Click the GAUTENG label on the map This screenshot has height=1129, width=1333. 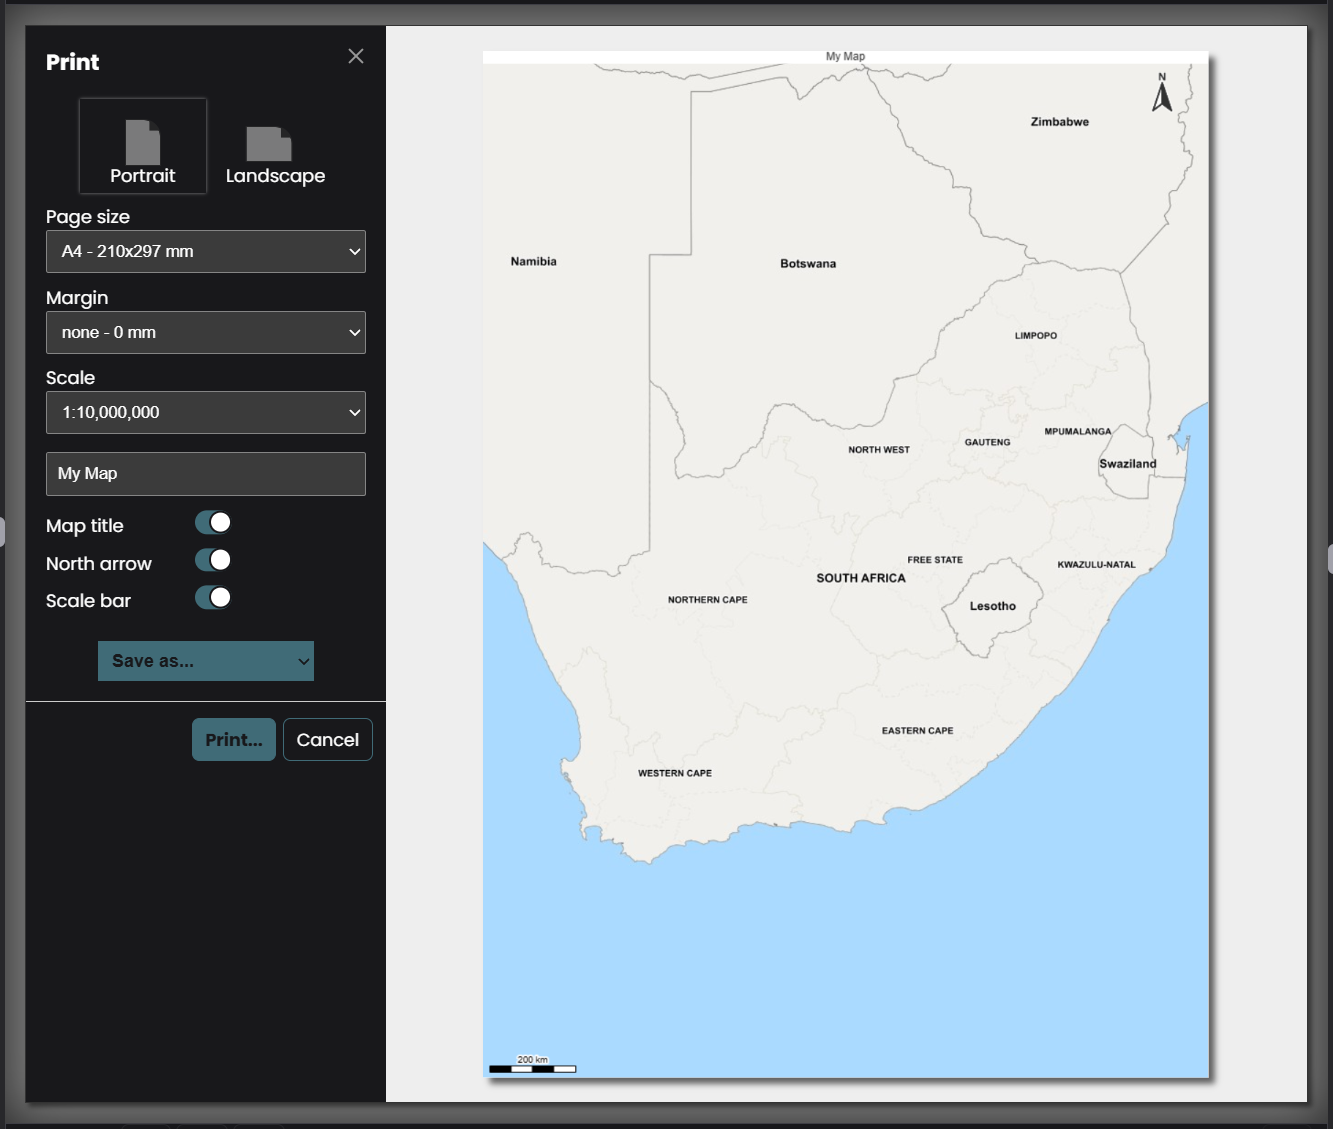pyautogui.click(x=988, y=442)
